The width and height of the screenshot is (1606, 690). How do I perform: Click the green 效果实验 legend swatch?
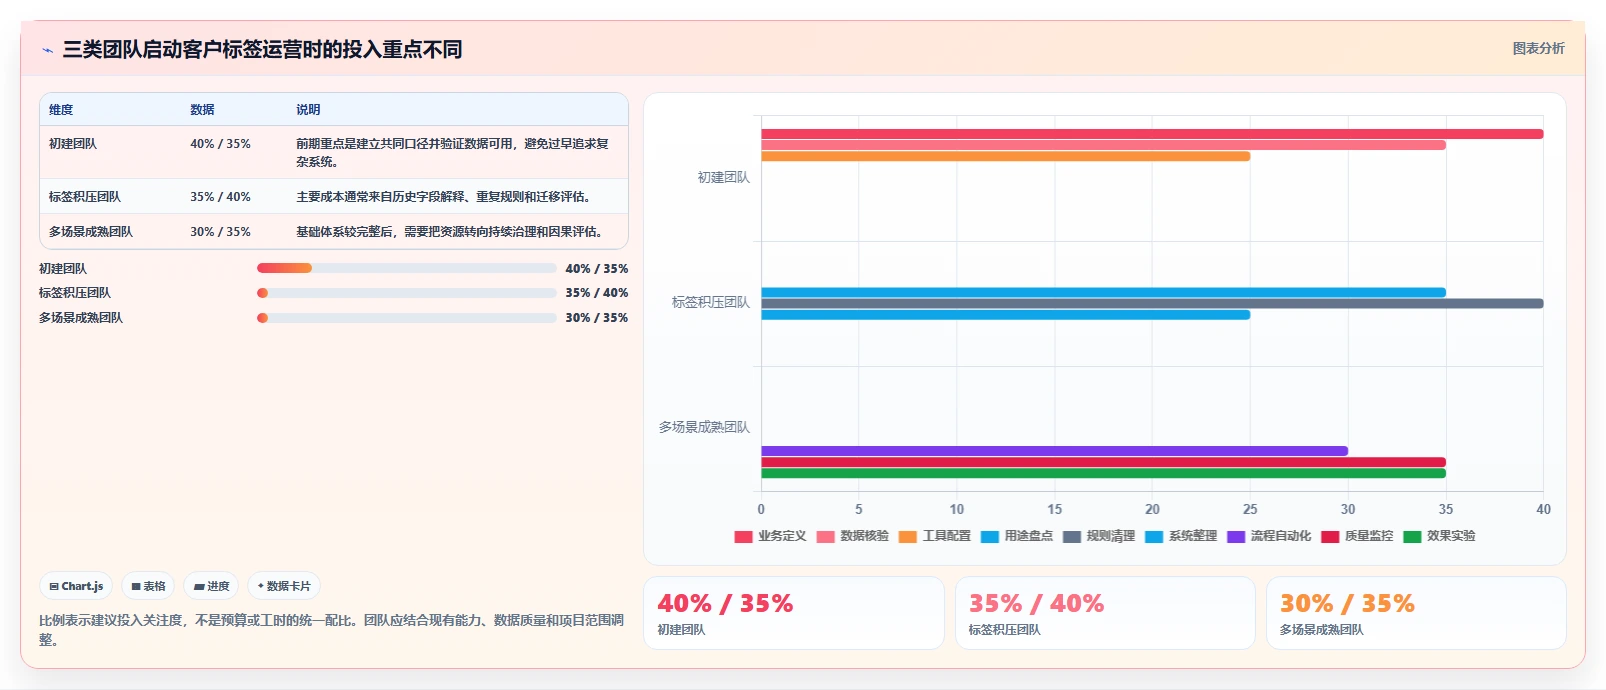click(1412, 537)
